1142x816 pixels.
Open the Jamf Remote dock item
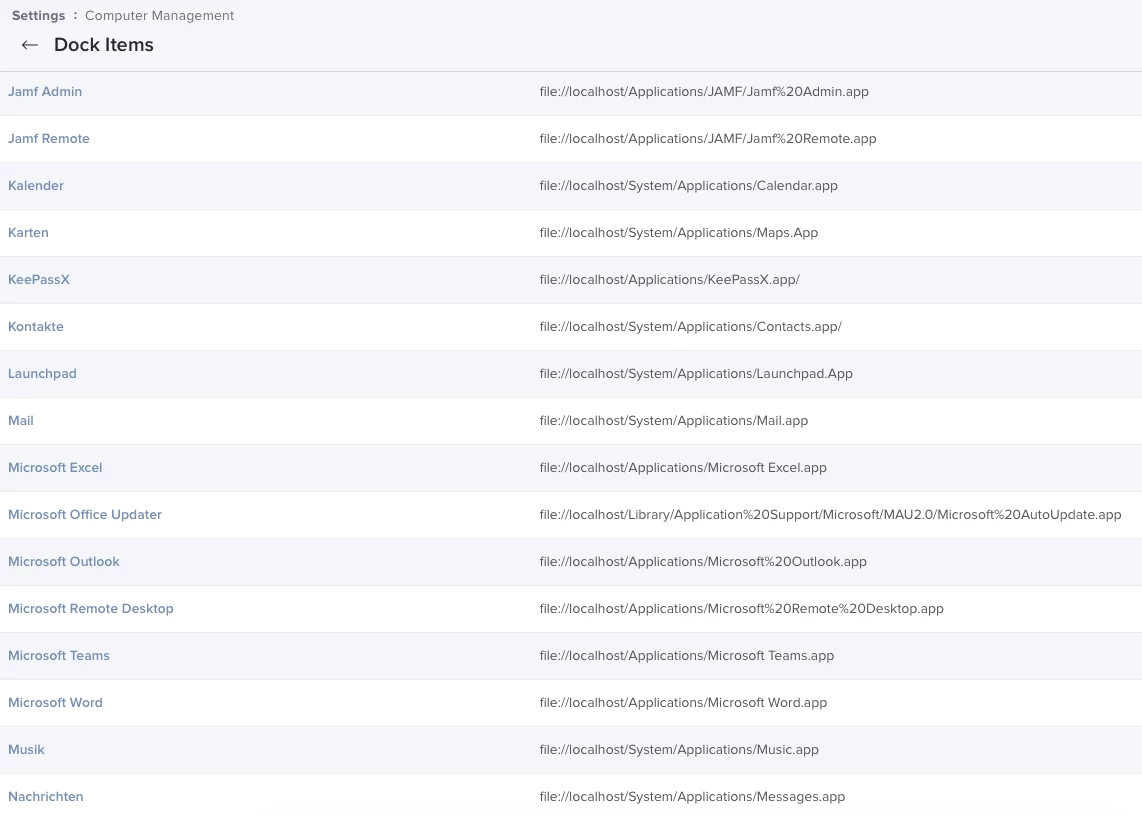(49, 138)
